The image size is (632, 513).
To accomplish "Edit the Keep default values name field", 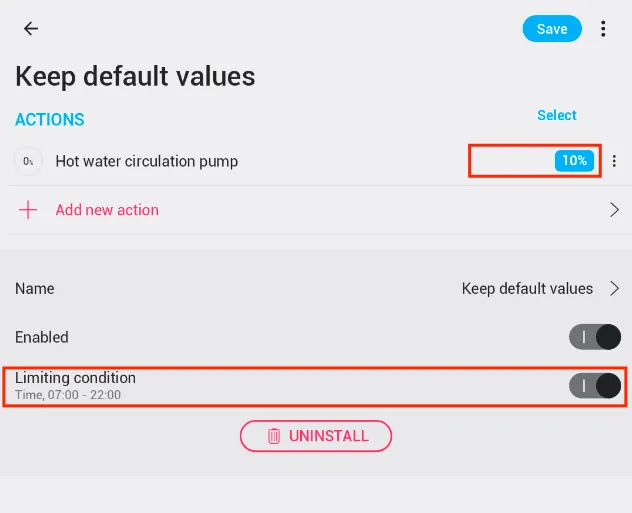I will point(527,288).
